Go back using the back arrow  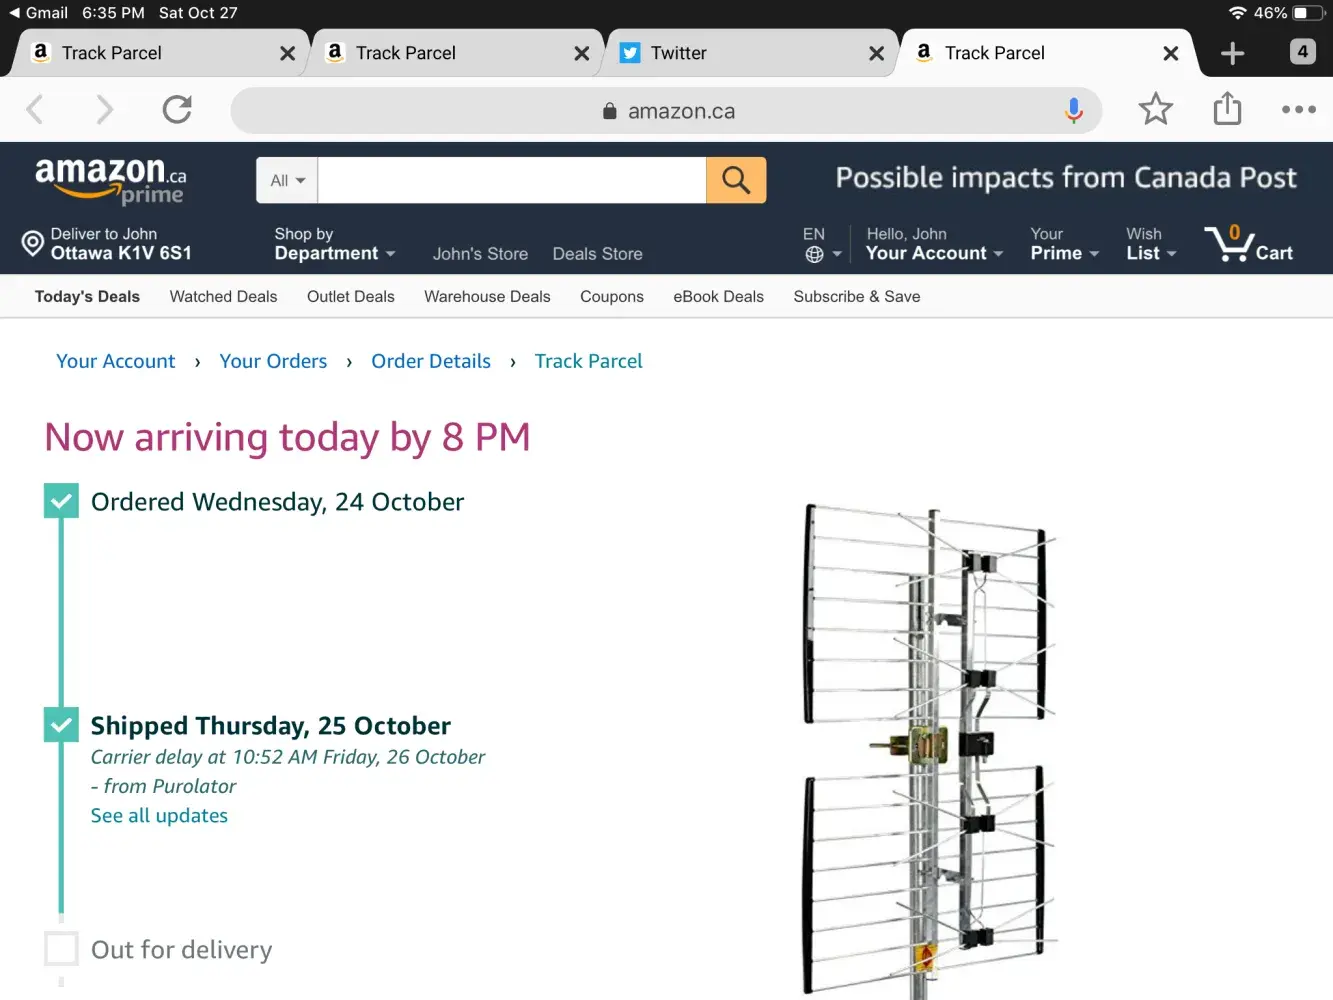click(x=35, y=109)
